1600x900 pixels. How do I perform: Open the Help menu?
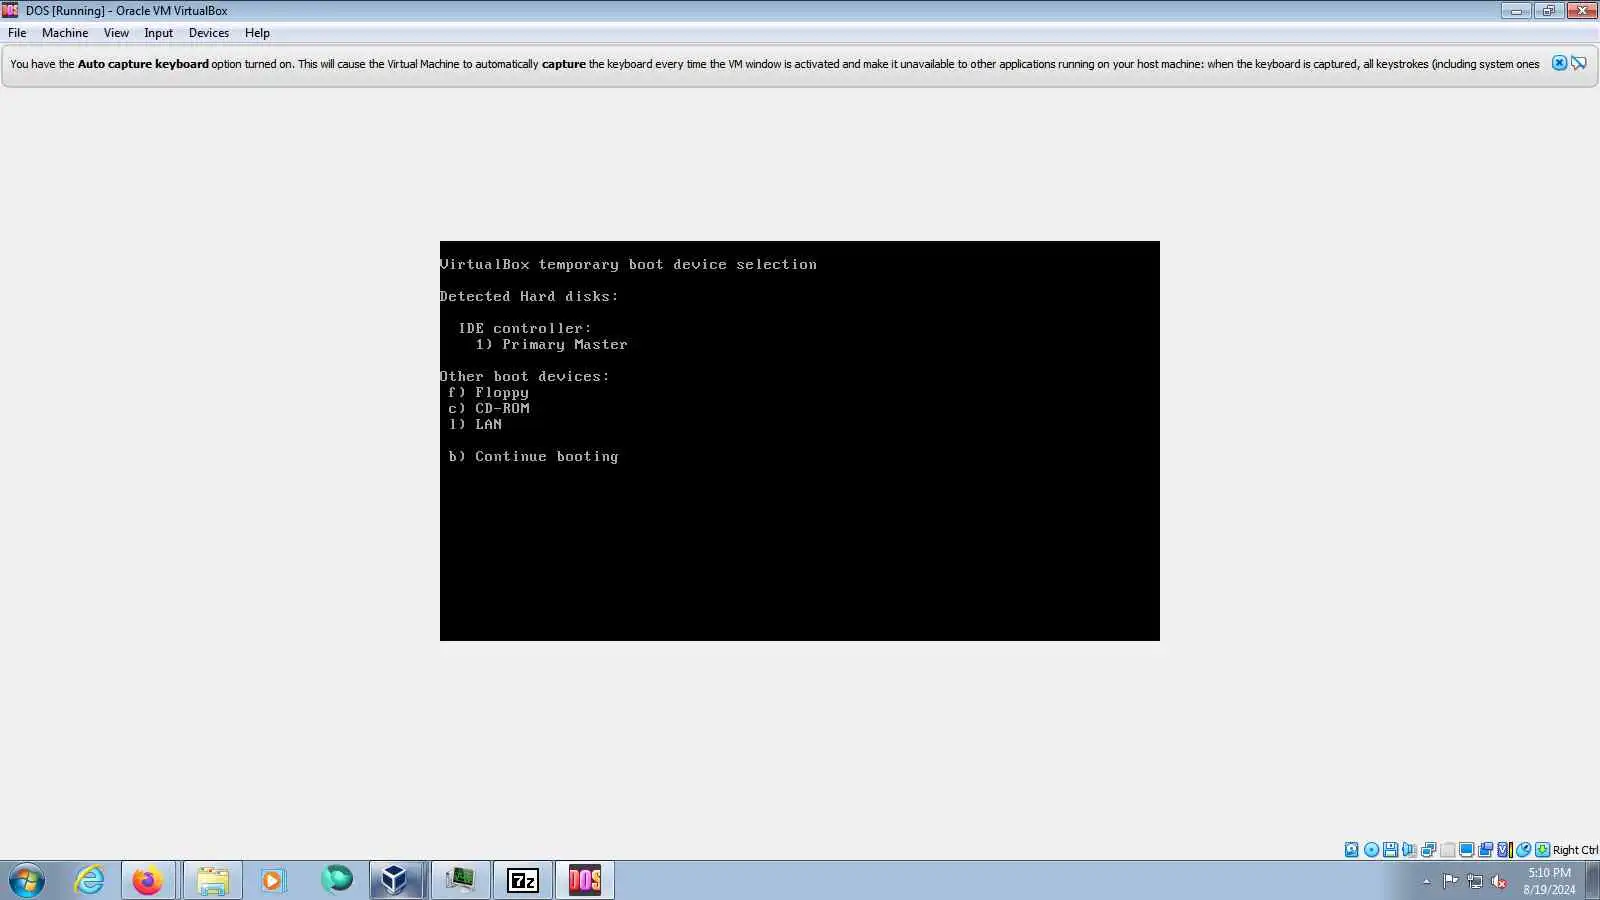(x=257, y=33)
